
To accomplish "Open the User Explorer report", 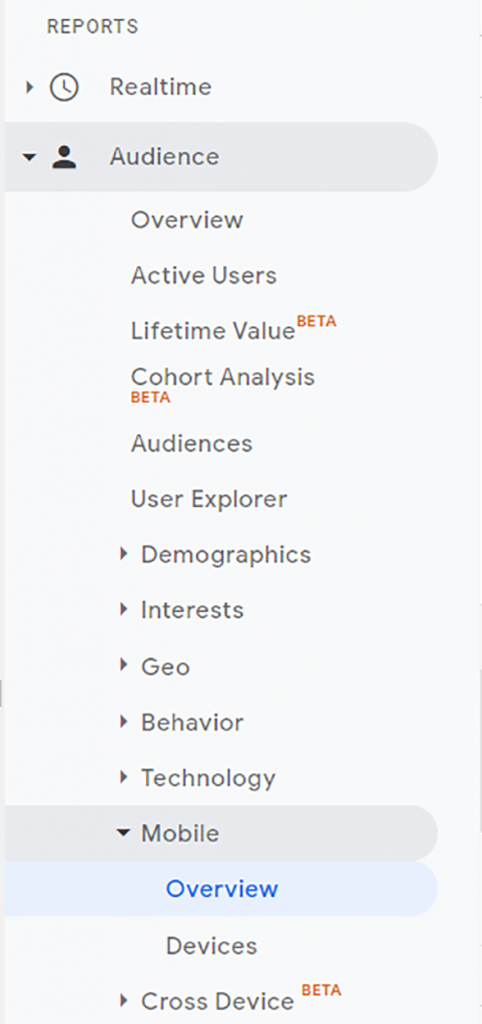I will (x=209, y=500).
